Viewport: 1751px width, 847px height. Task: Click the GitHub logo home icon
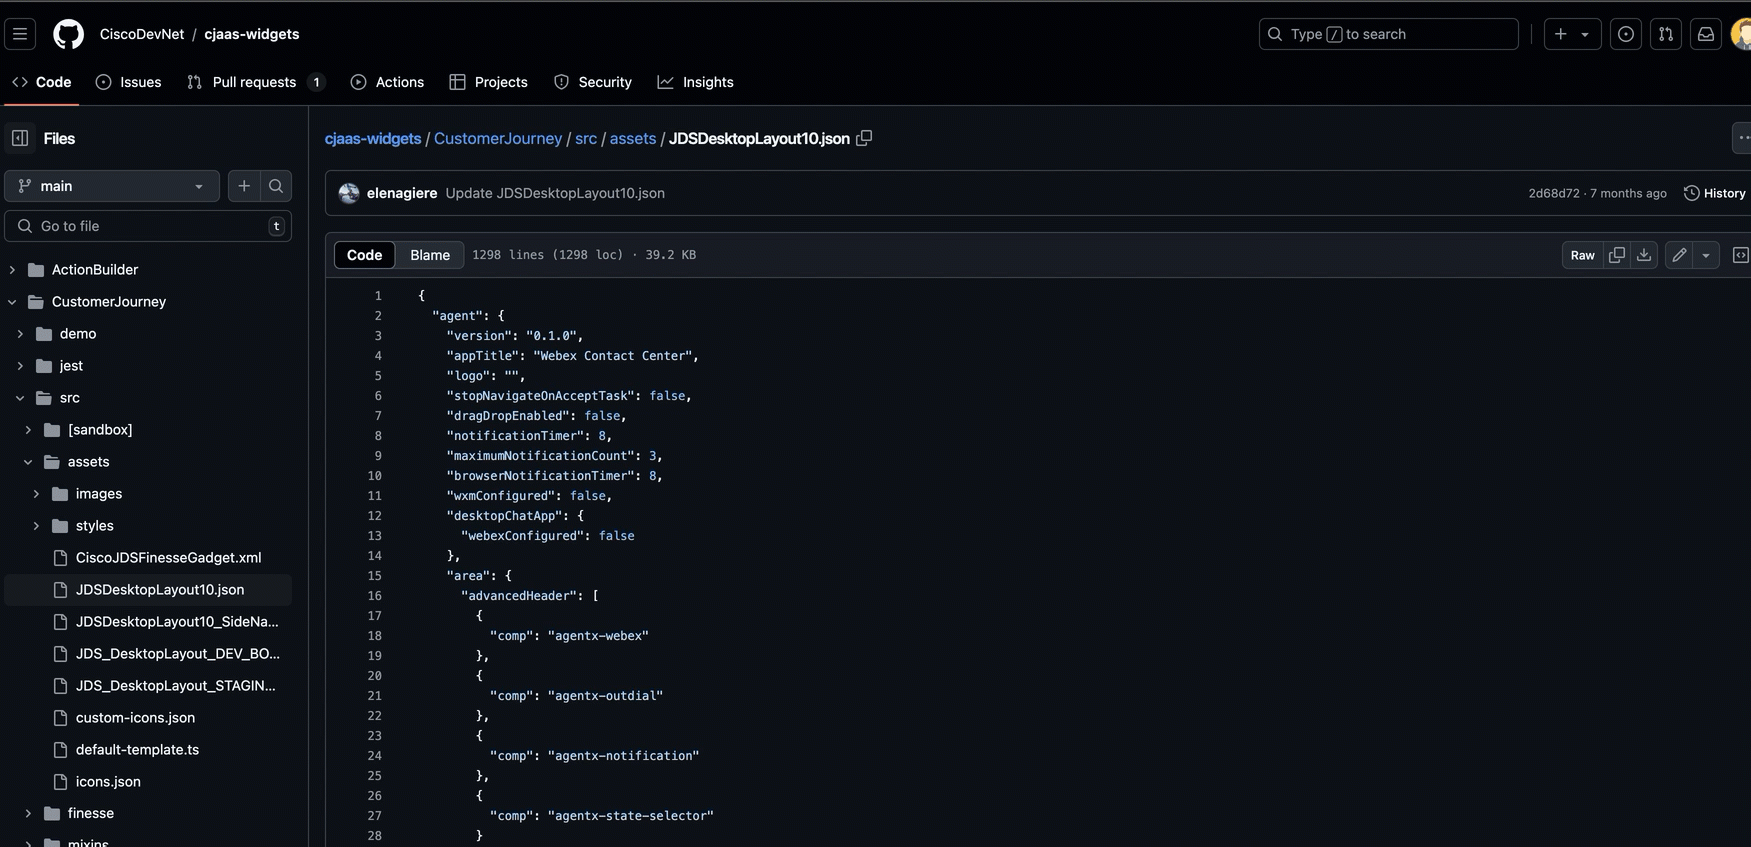[x=68, y=34]
